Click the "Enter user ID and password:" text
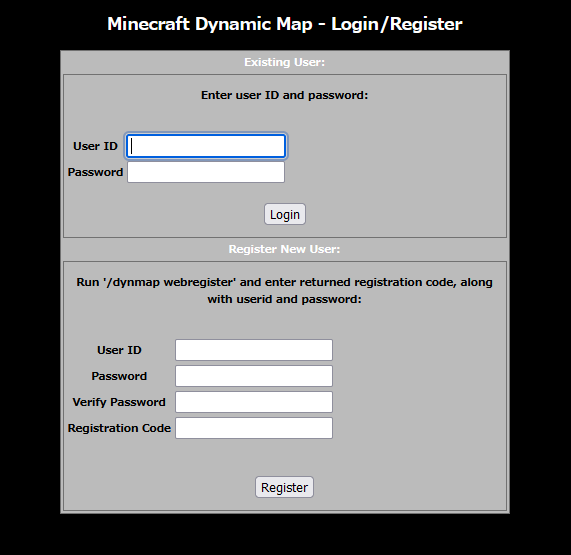The image size is (571, 555). pyautogui.click(x=284, y=95)
